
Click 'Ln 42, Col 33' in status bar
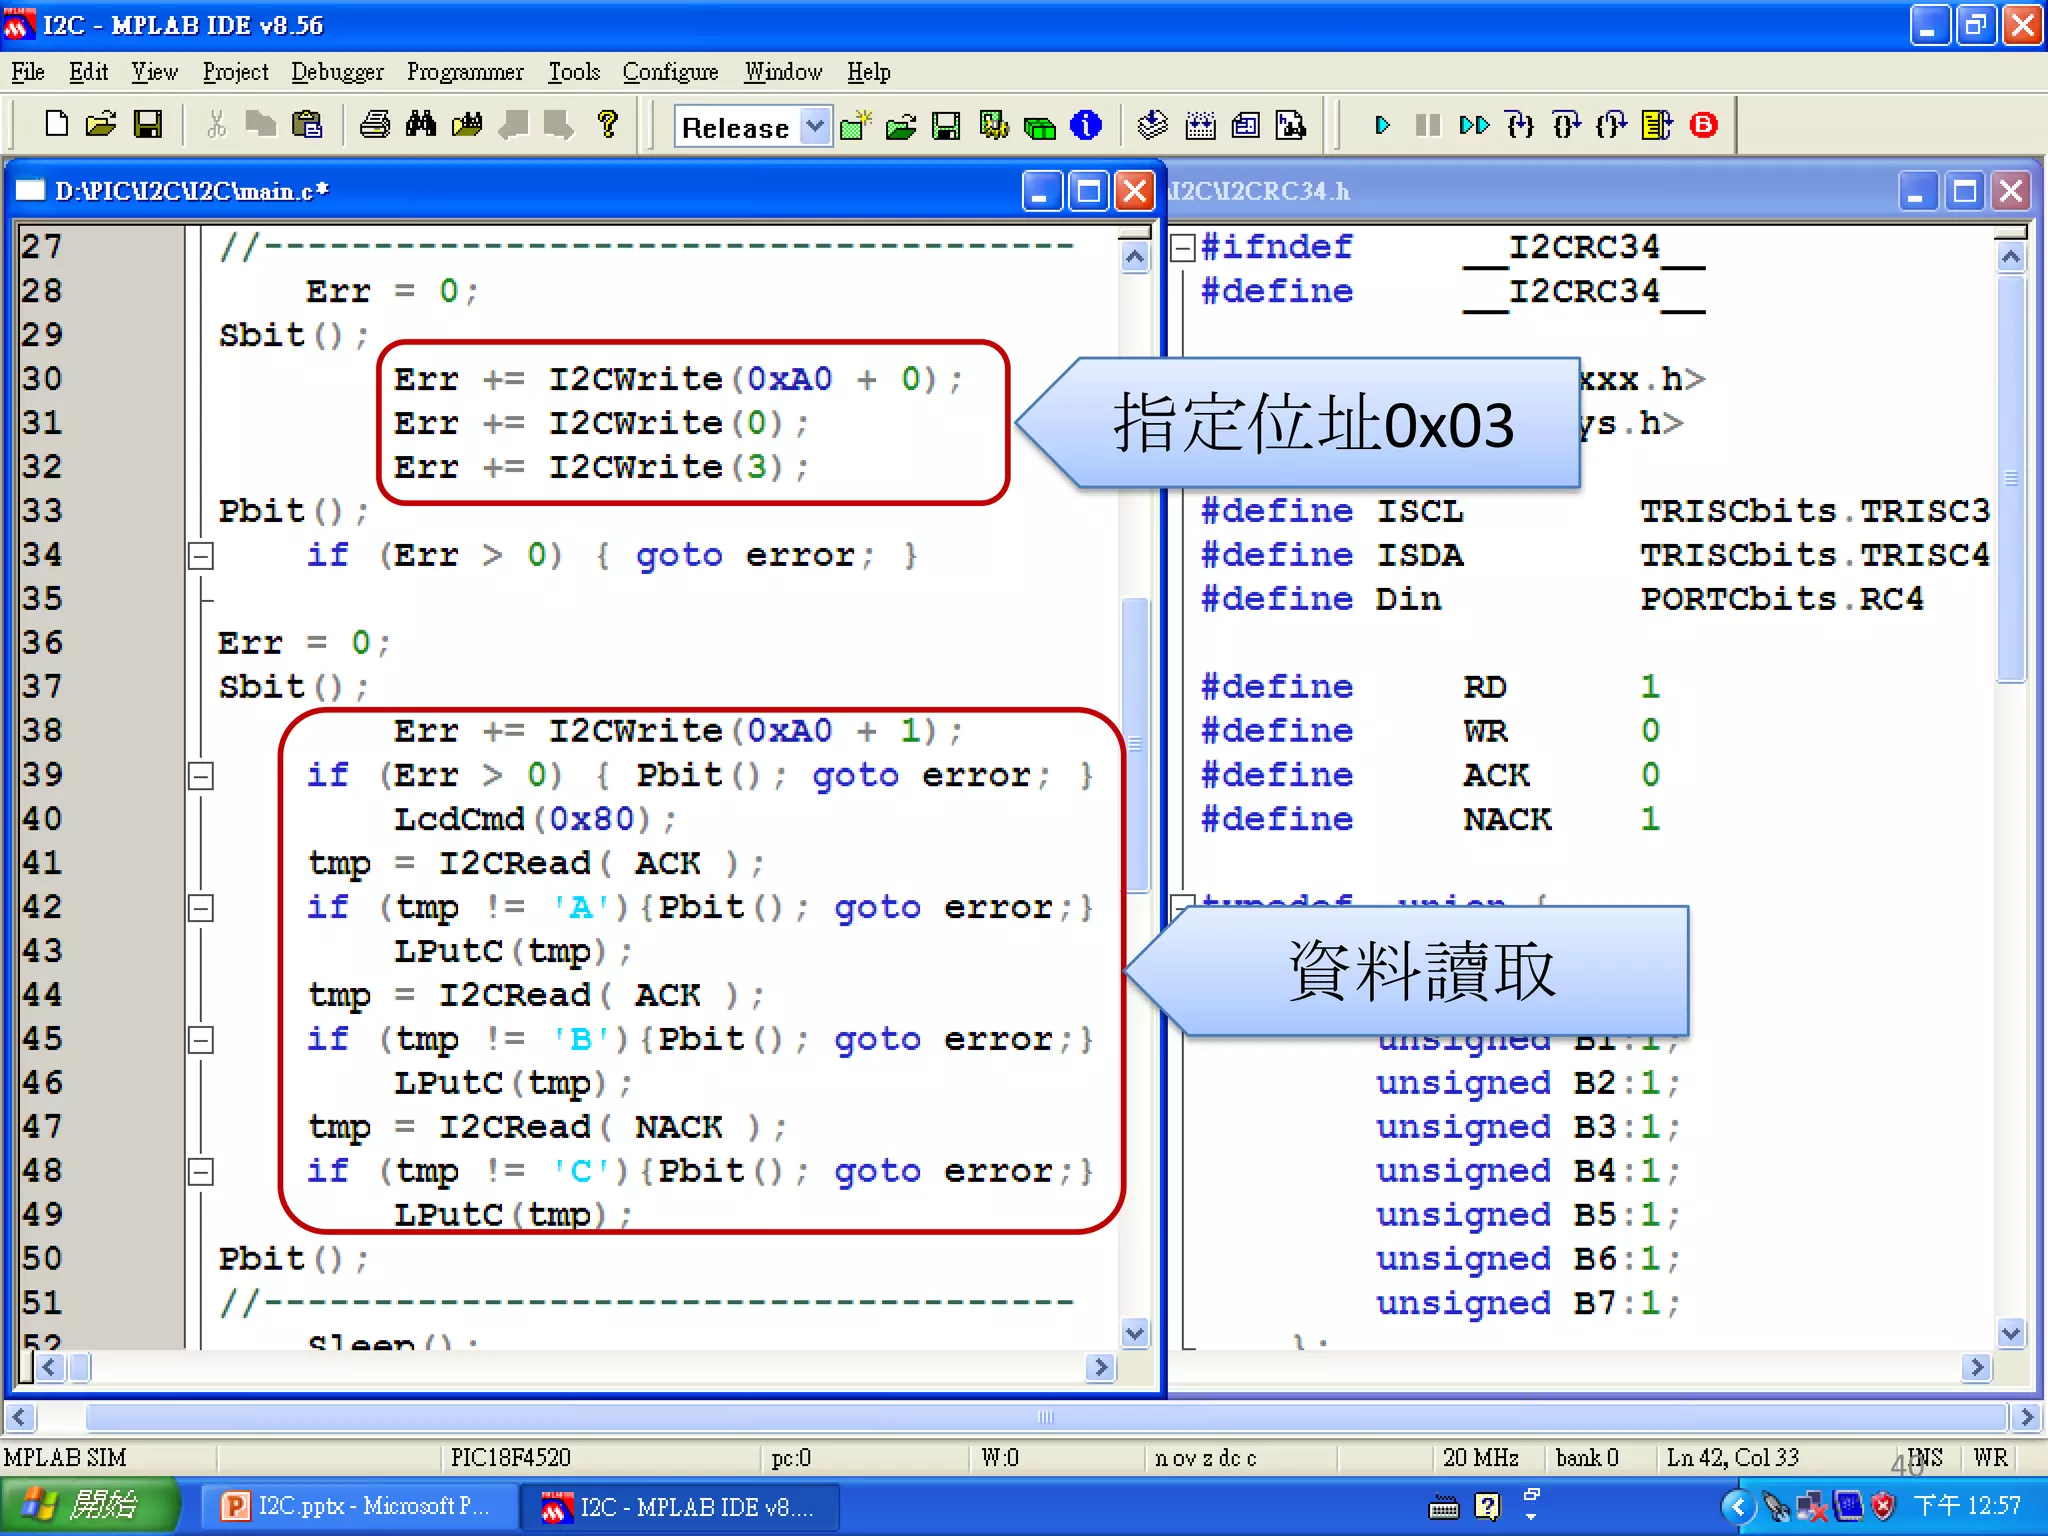[x=1732, y=1458]
